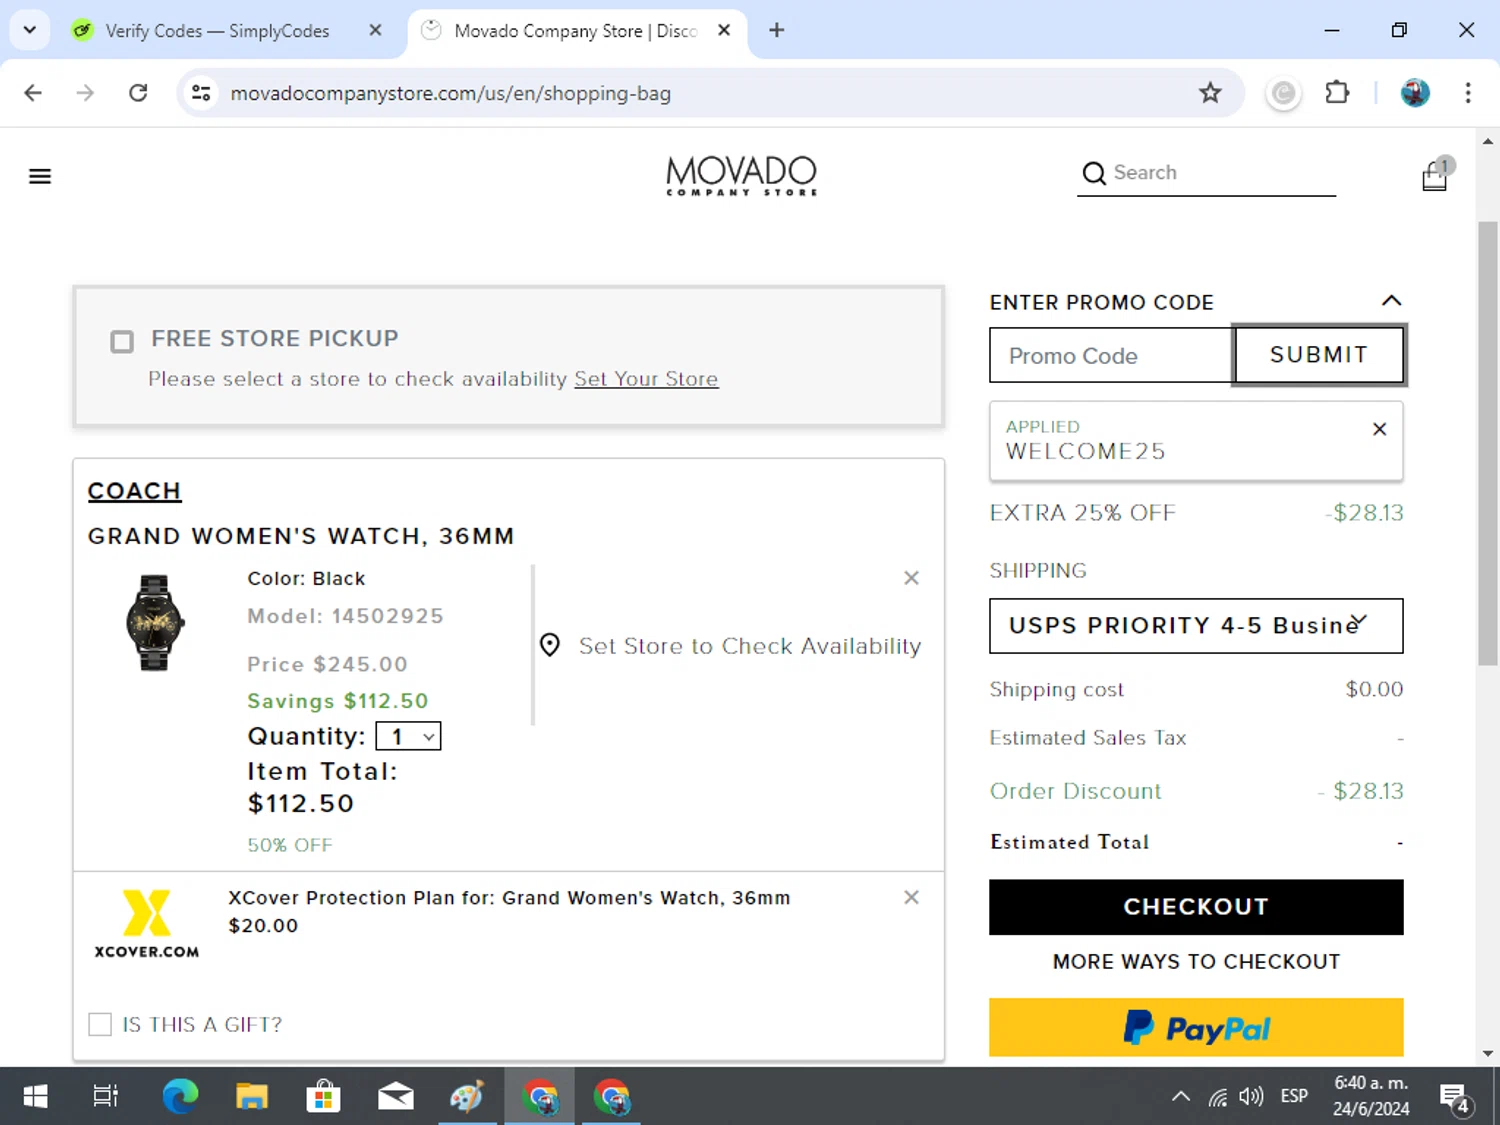Click the store location pin icon
Screen dimensions: 1500x1125
point(550,645)
